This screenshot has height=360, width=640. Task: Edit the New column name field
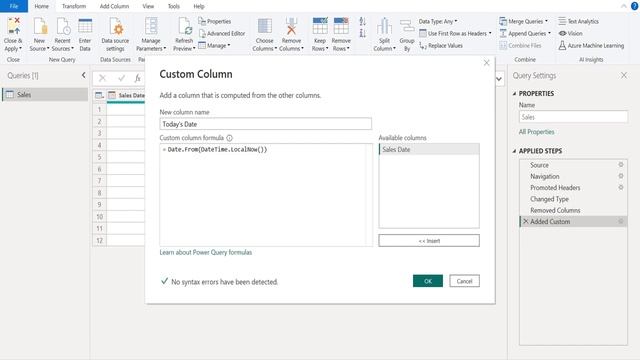click(266, 124)
